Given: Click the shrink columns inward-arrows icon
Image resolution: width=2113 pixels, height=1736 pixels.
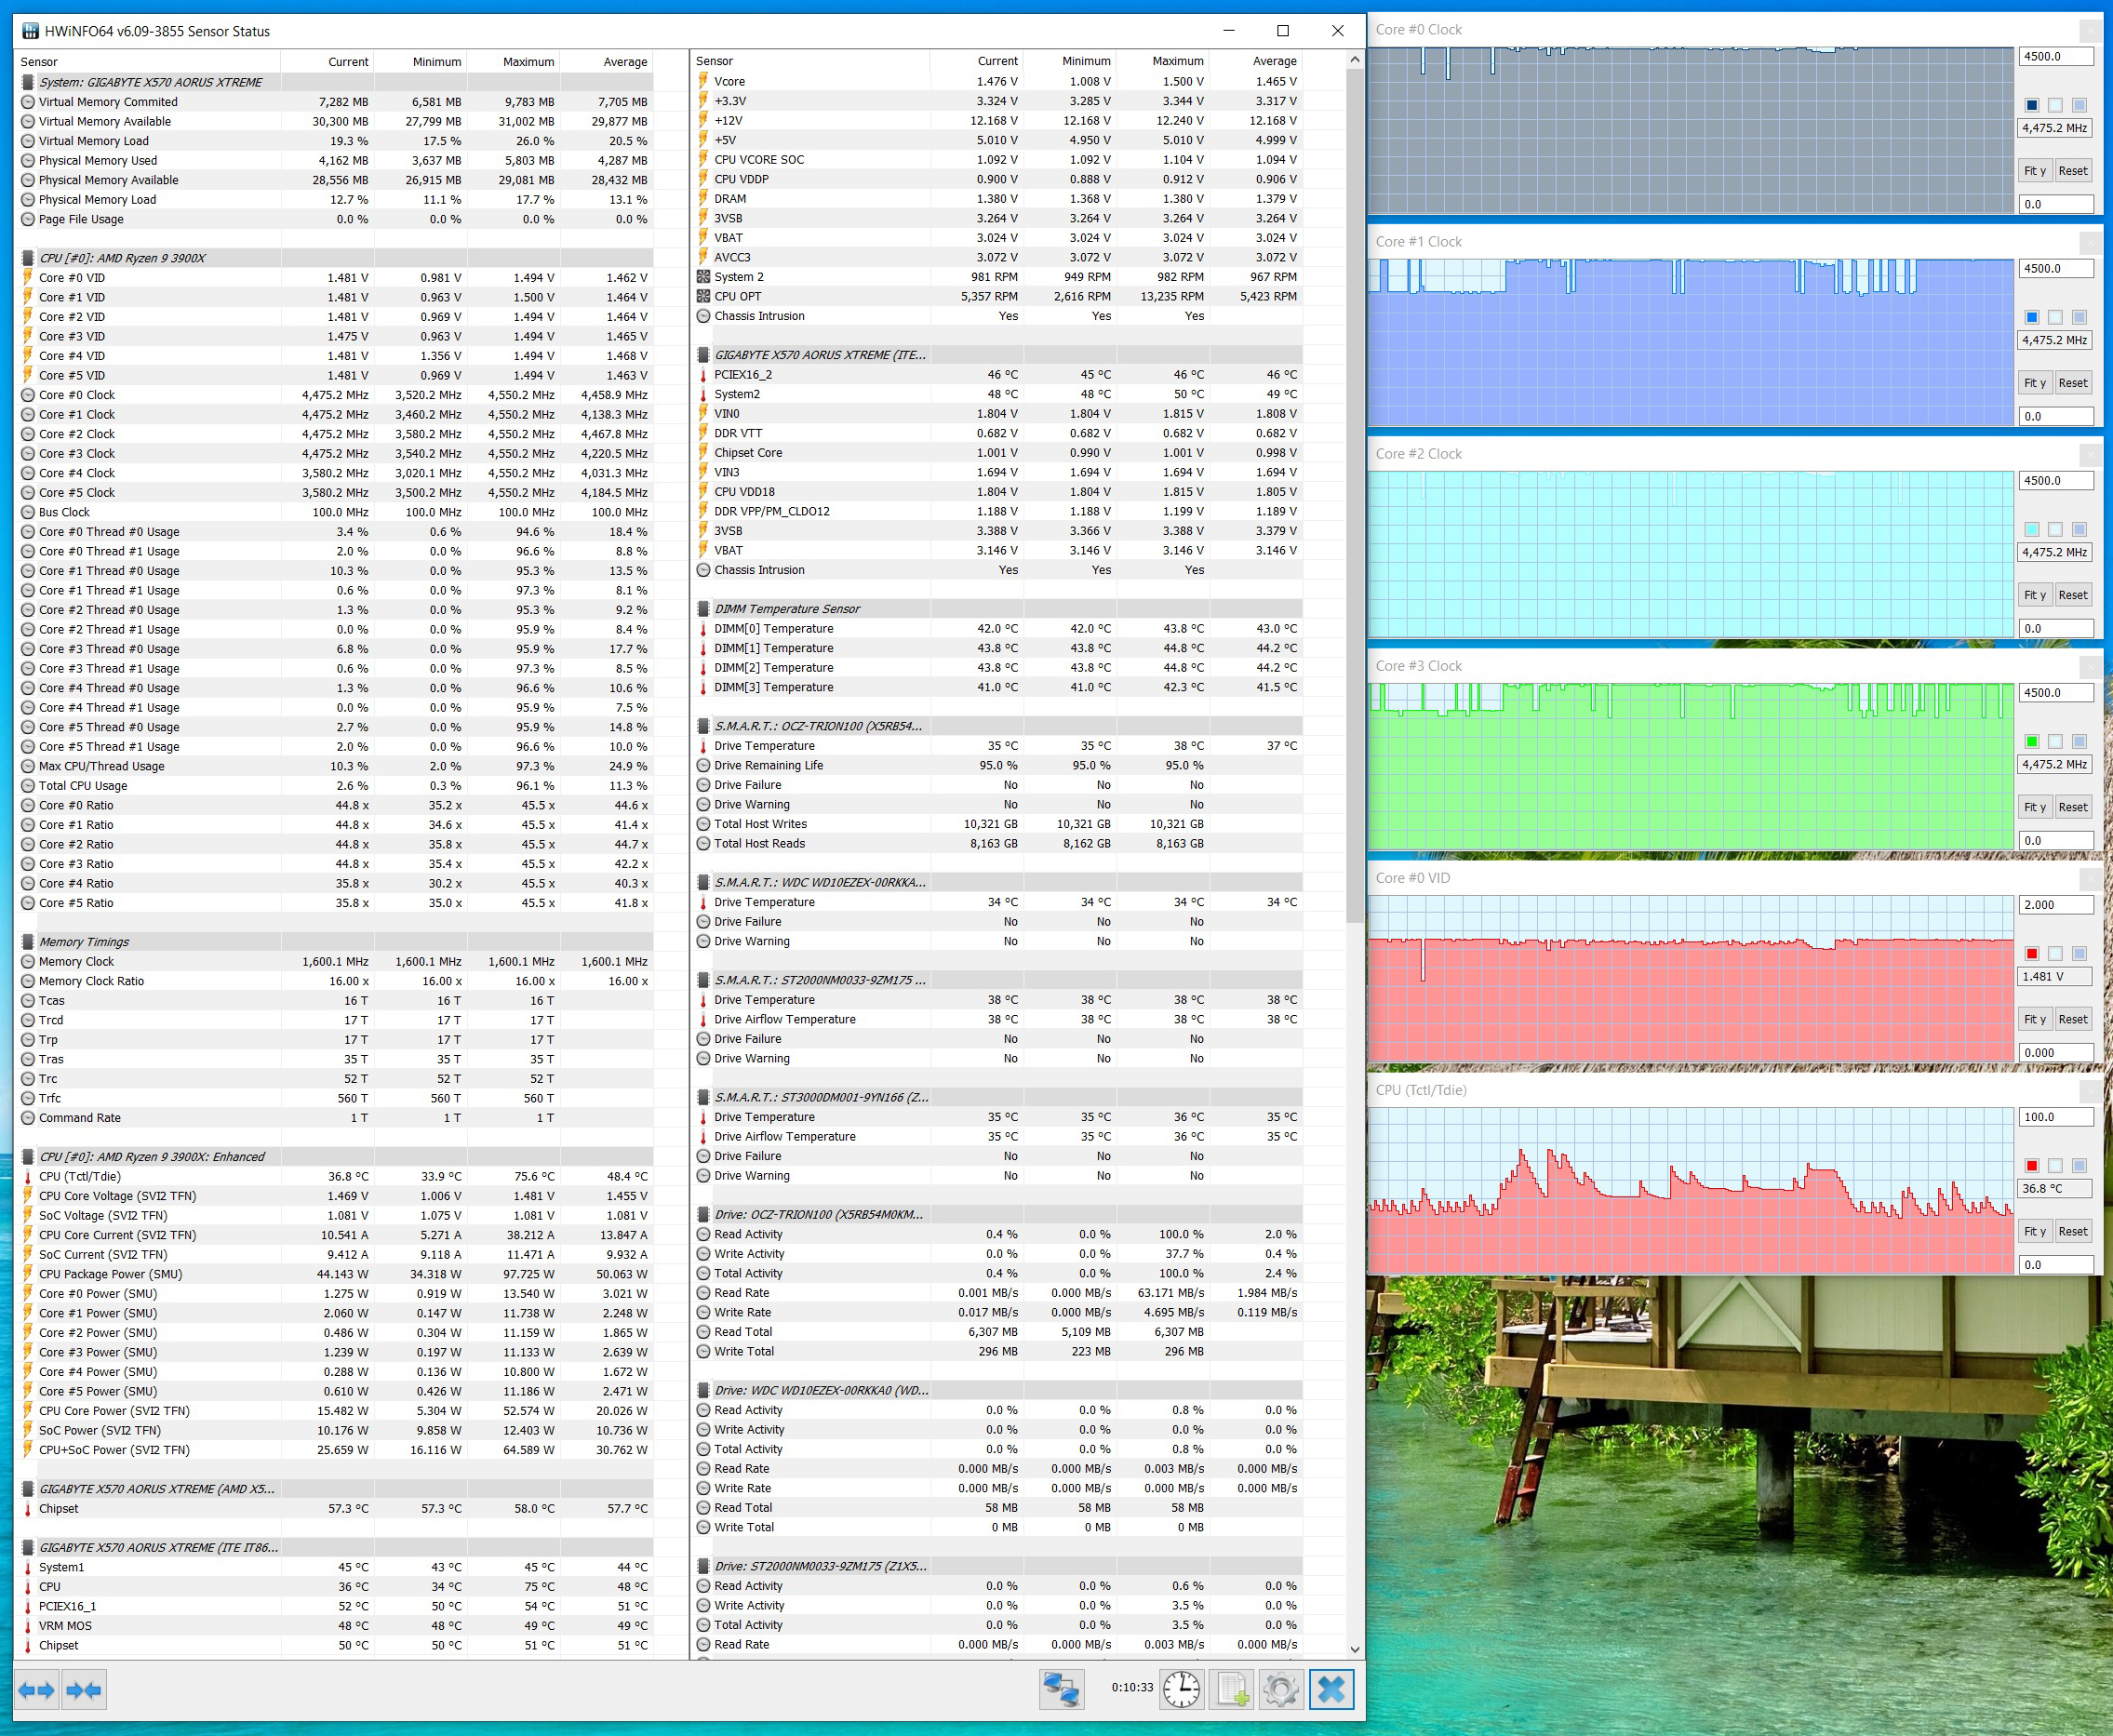Looking at the screenshot, I should (84, 1690).
